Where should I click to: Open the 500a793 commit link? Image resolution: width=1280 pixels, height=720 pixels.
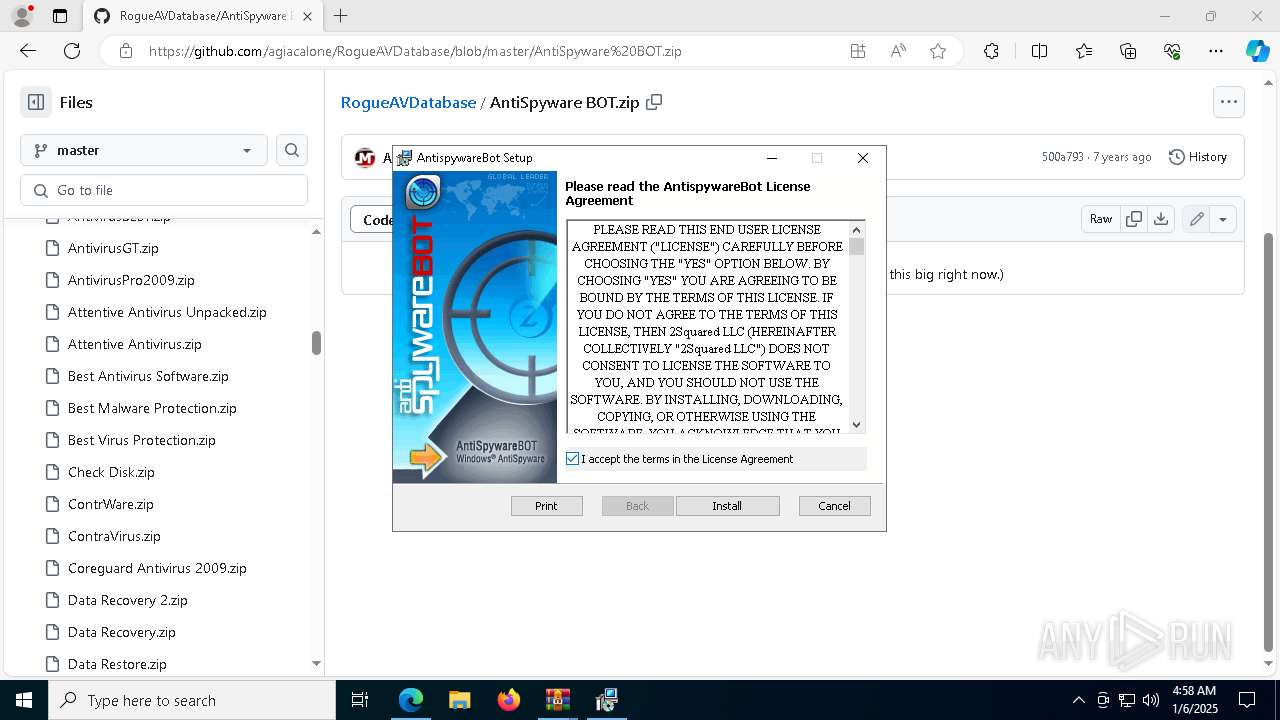pyautogui.click(x=1064, y=157)
